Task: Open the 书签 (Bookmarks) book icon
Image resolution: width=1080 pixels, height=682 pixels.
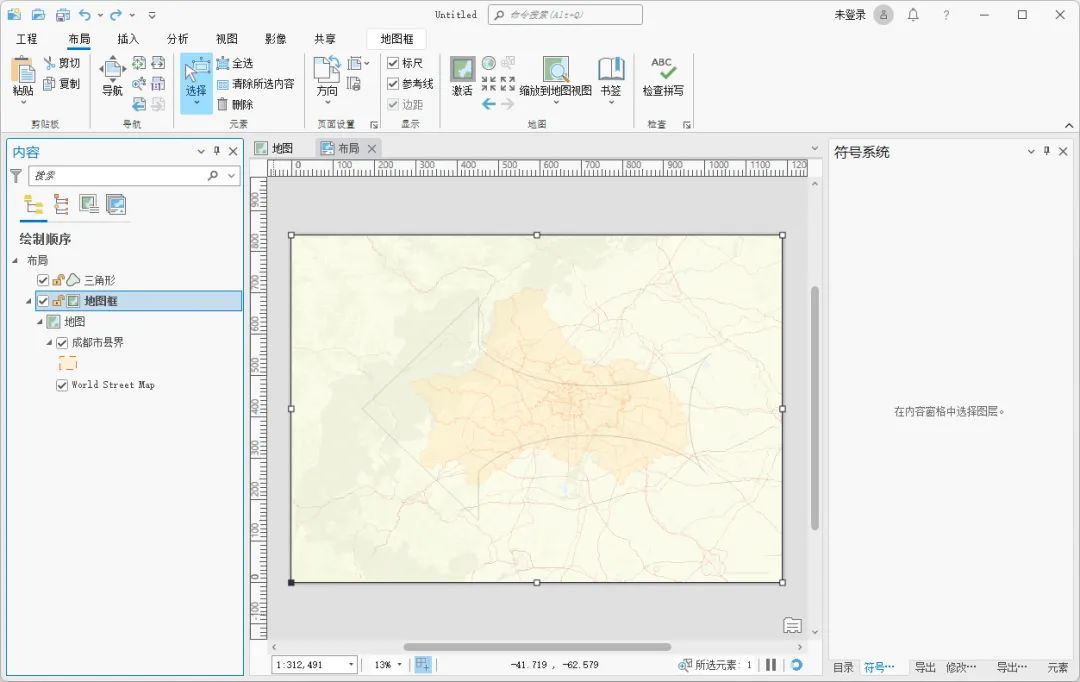Action: pyautogui.click(x=611, y=70)
